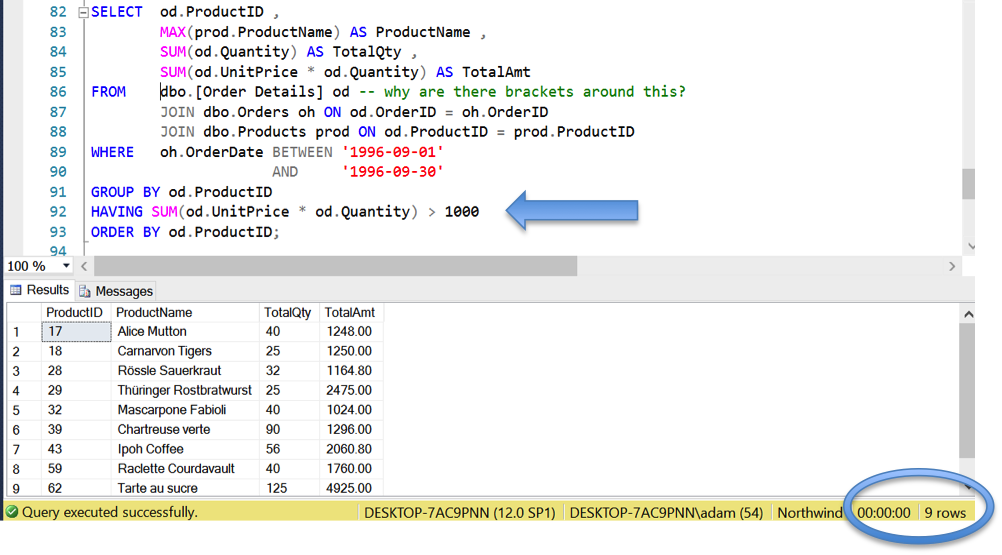Switch to the Messages tab

116,291
